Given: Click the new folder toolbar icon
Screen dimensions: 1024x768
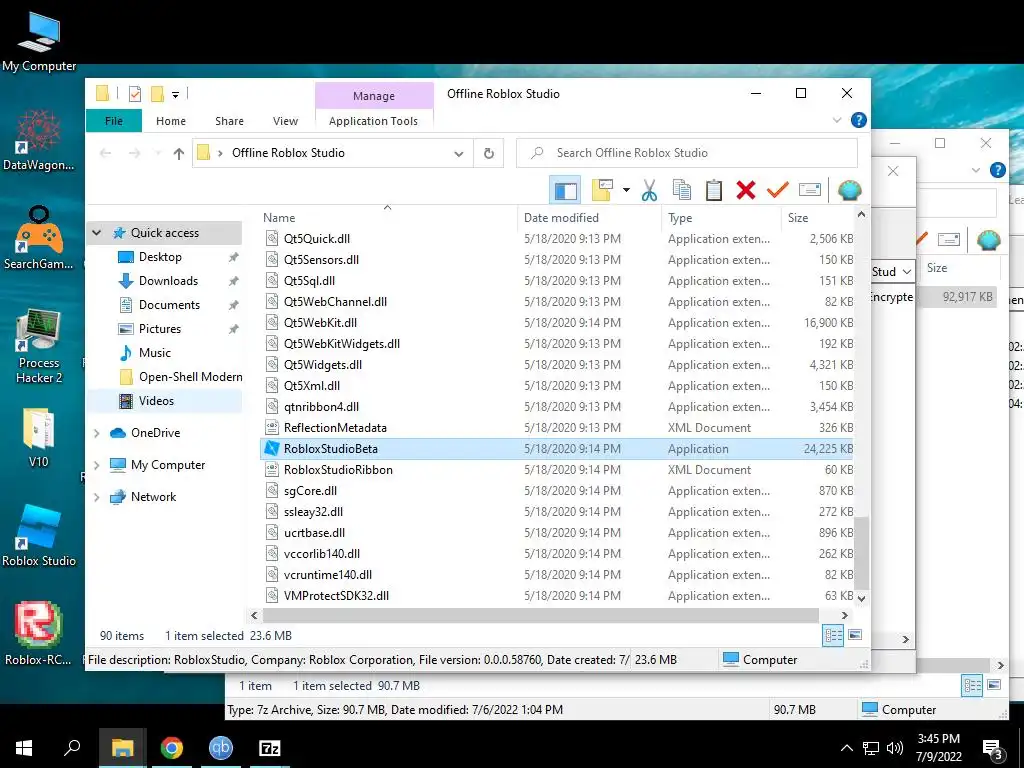Looking at the screenshot, I should (602, 190).
